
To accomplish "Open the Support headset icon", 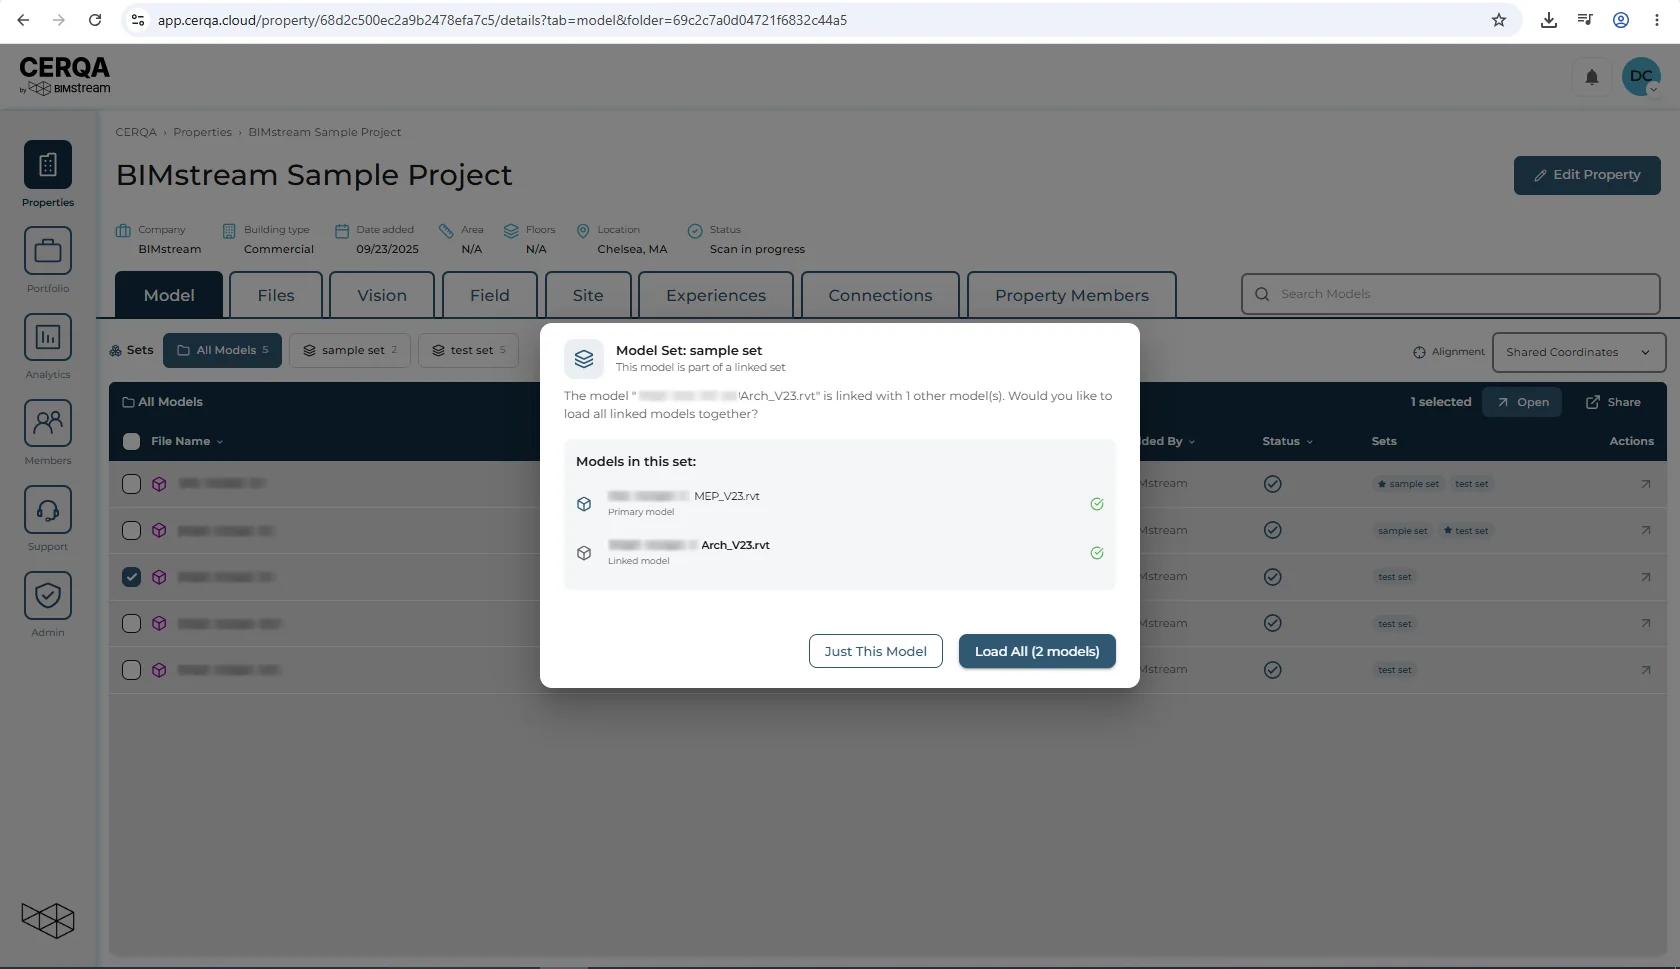I will (x=48, y=509).
